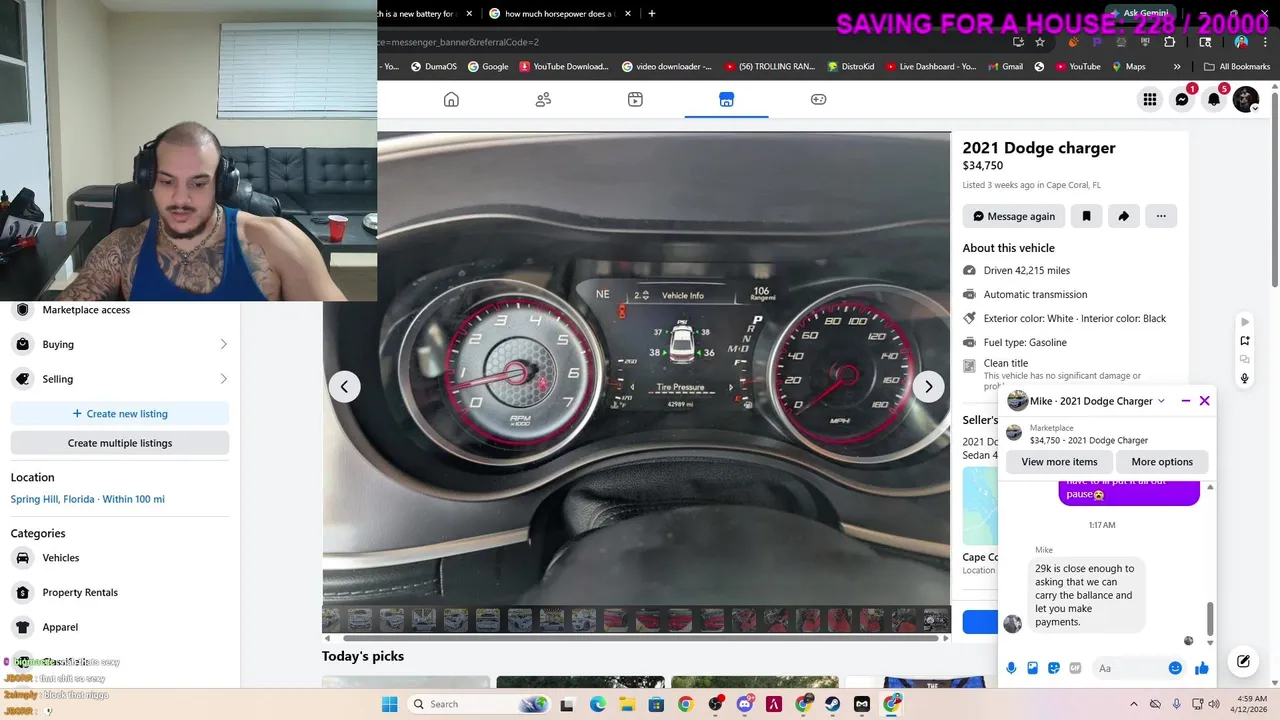Record a voice clip in chat

tap(1011, 668)
